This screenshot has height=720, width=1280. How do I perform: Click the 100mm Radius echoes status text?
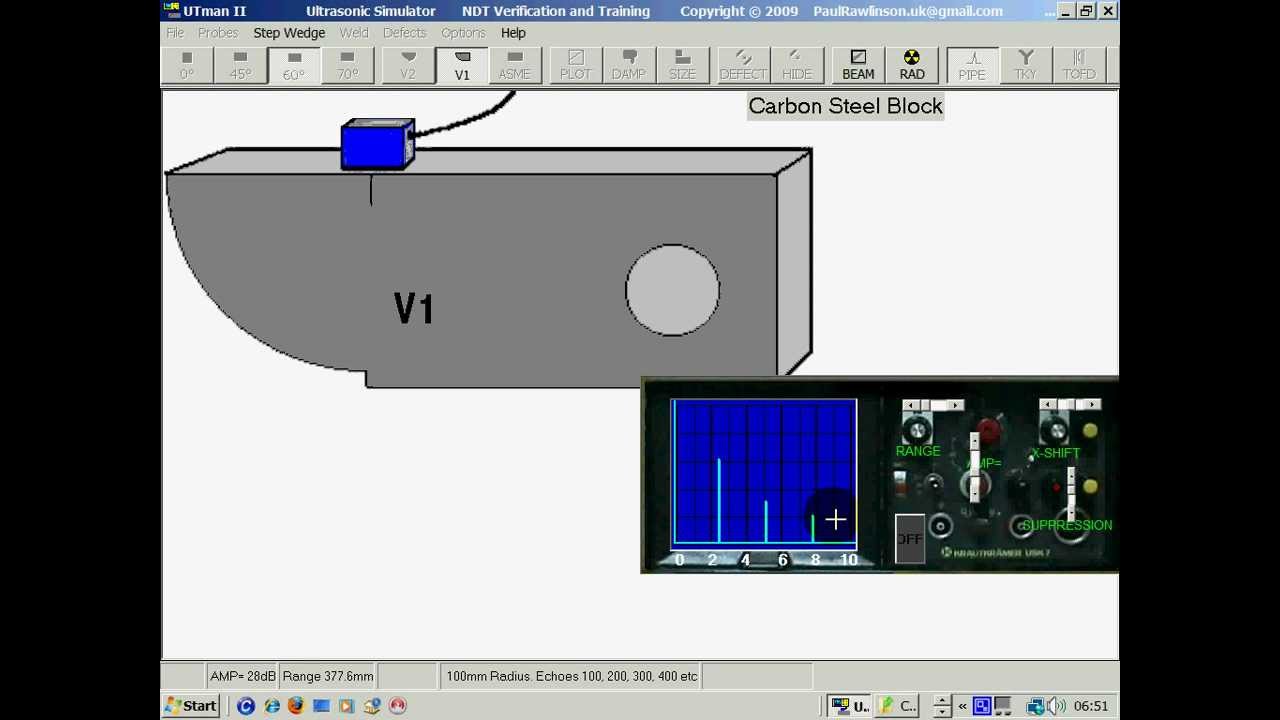[572, 676]
